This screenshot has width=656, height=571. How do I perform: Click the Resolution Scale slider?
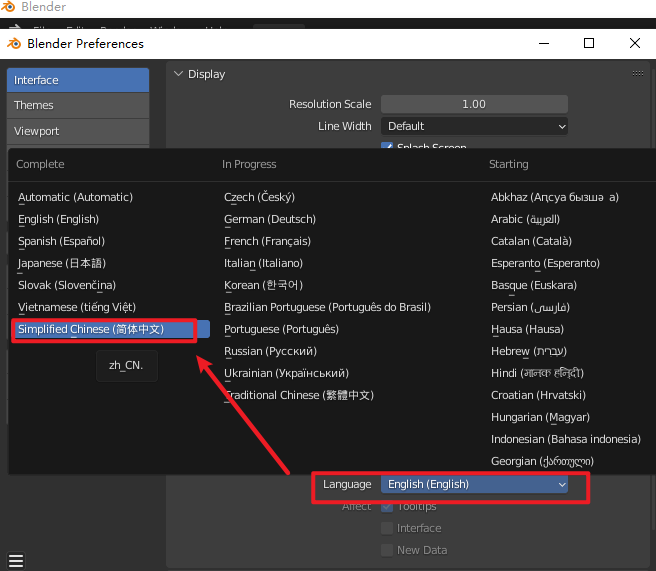click(474, 104)
